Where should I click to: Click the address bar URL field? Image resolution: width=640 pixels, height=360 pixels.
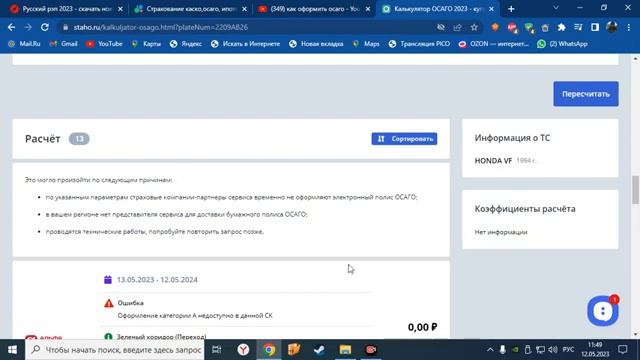245,27
